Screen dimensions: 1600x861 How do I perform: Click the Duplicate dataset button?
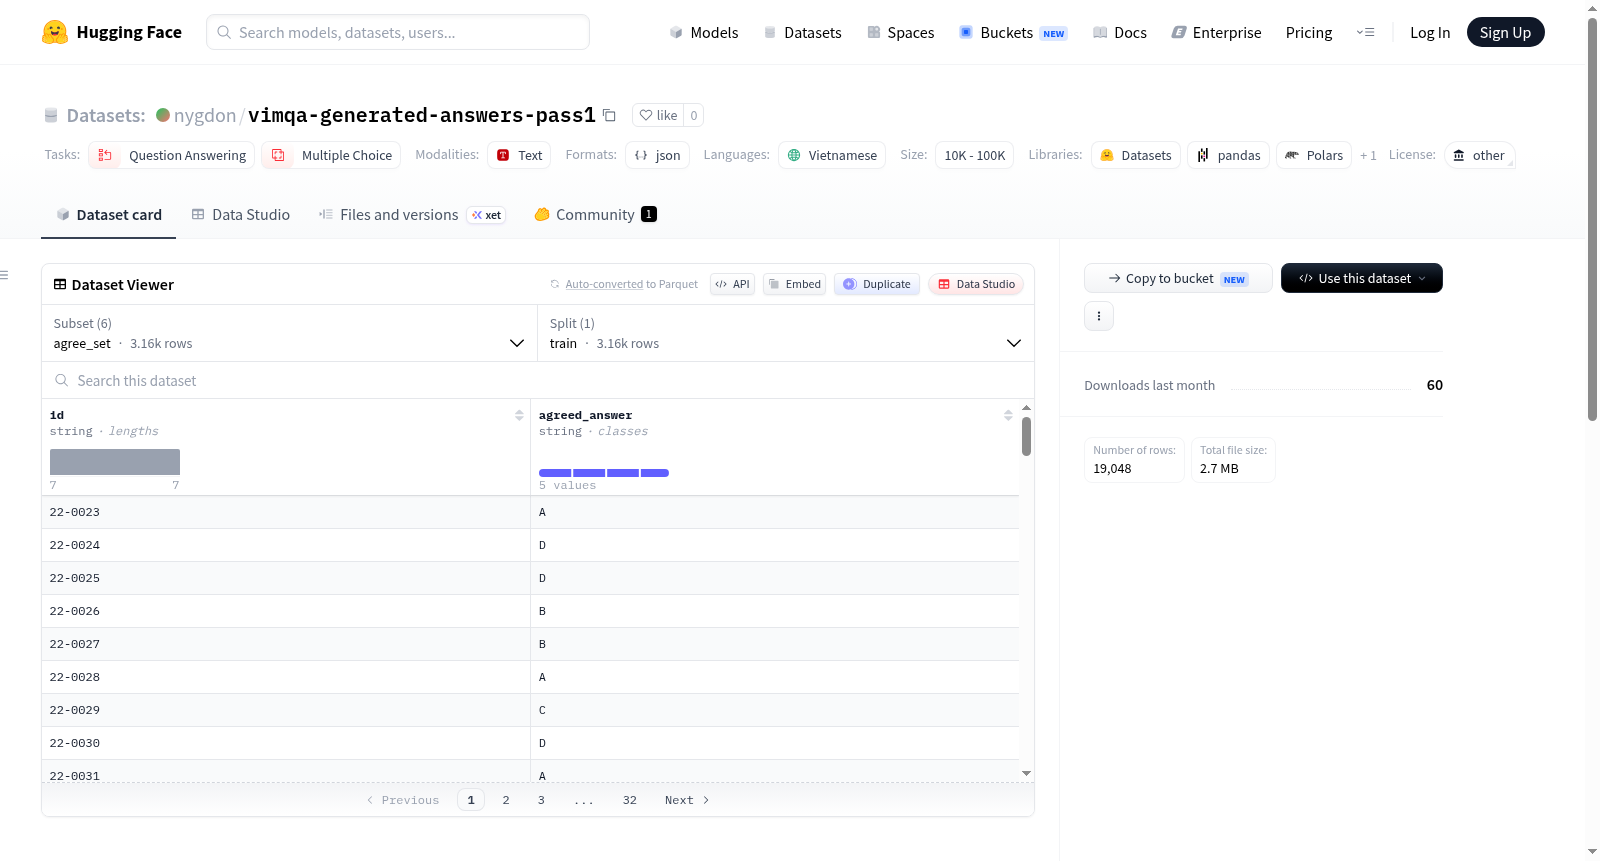coord(877,284)
